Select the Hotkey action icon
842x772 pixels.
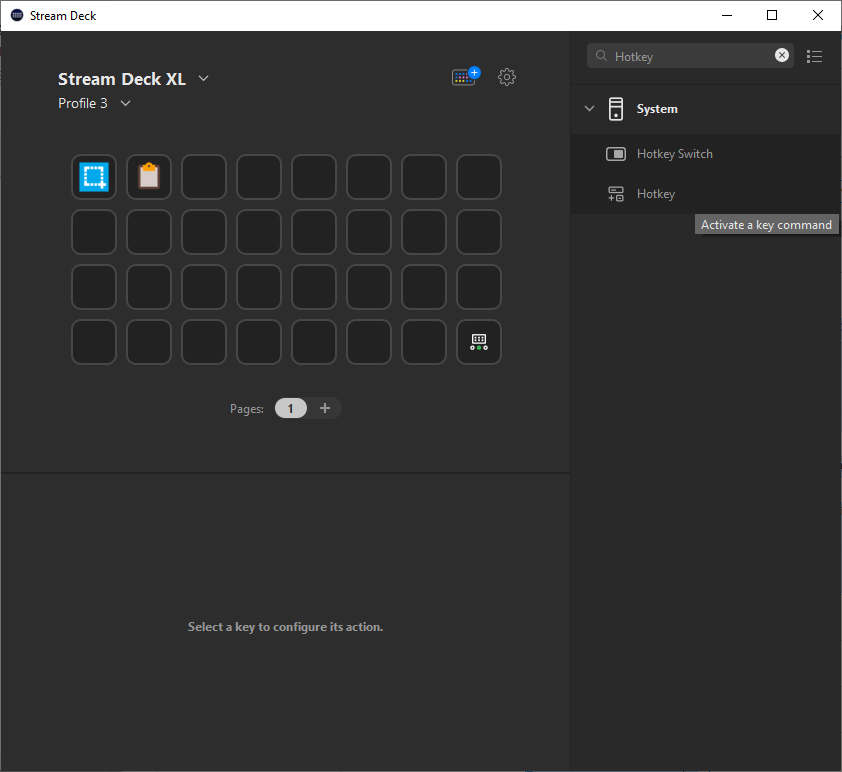coord(616,193)
